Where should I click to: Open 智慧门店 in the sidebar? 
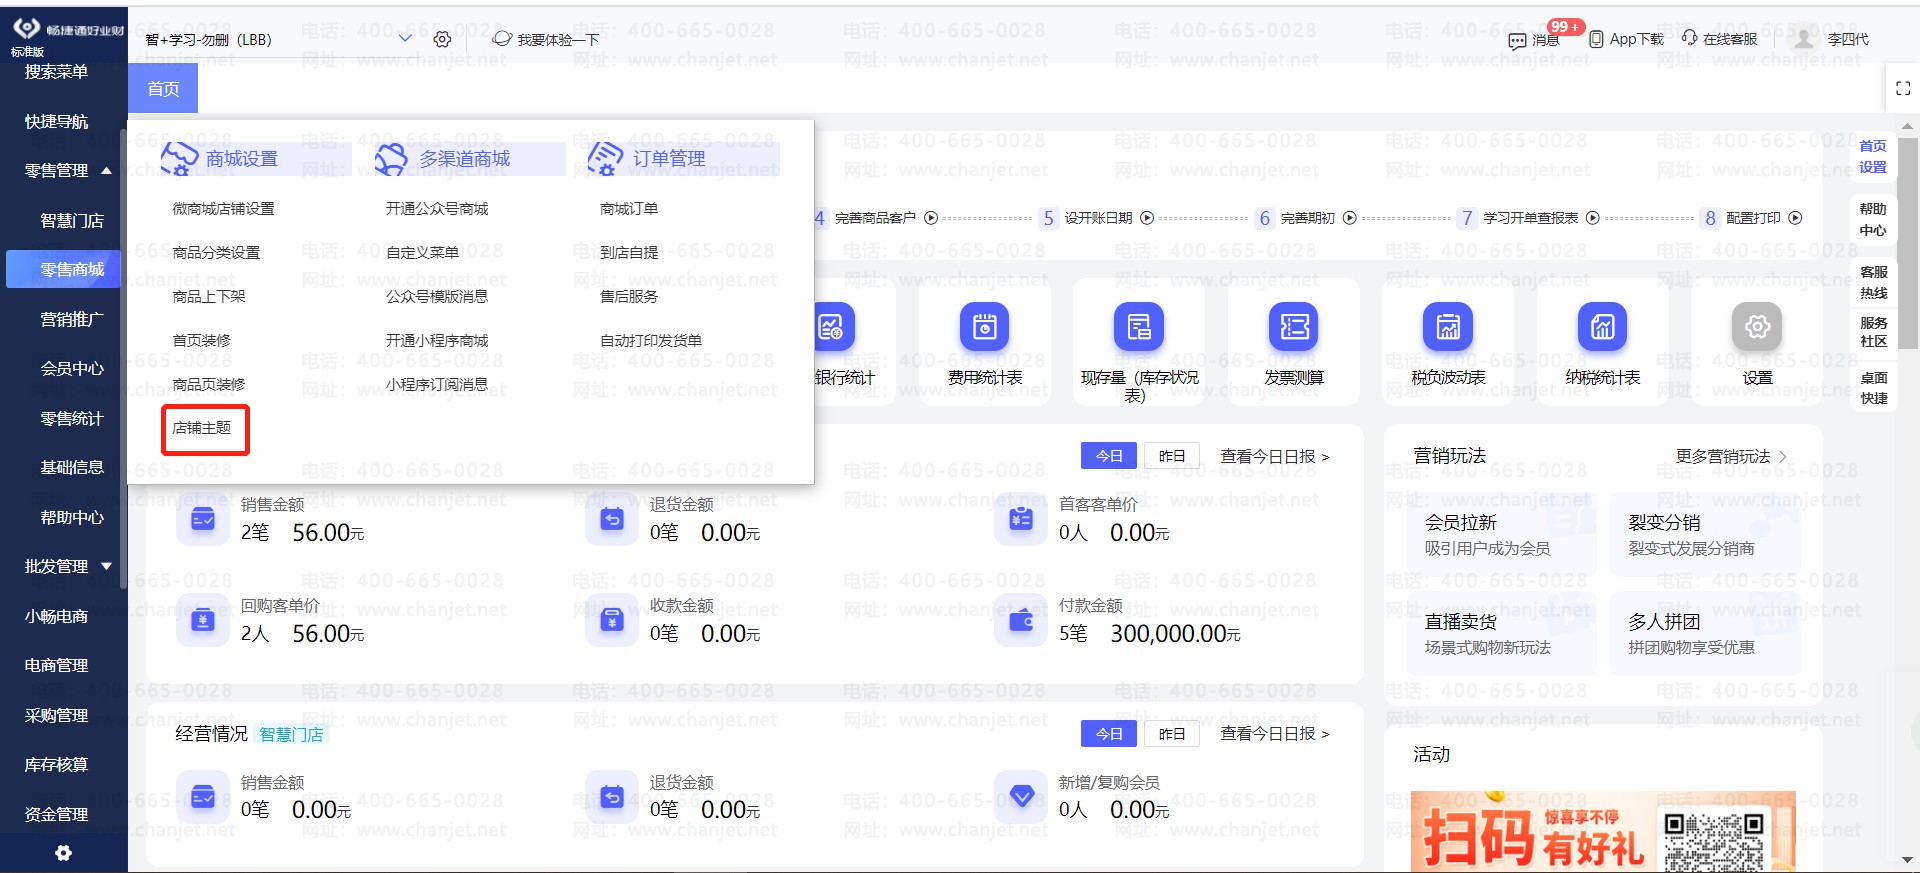click(x=72, y=221)
